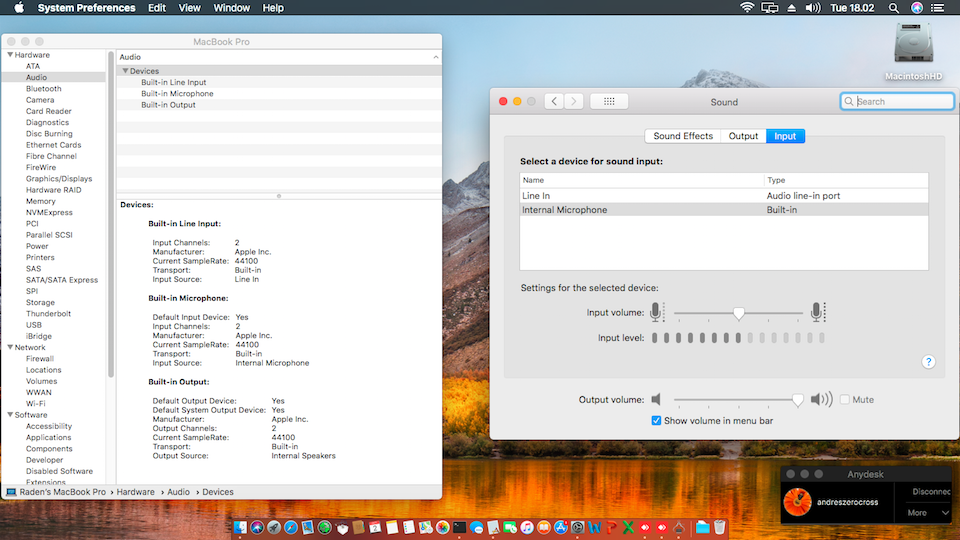Click the Wi-Fi icon in menu bar

point(746,8)
